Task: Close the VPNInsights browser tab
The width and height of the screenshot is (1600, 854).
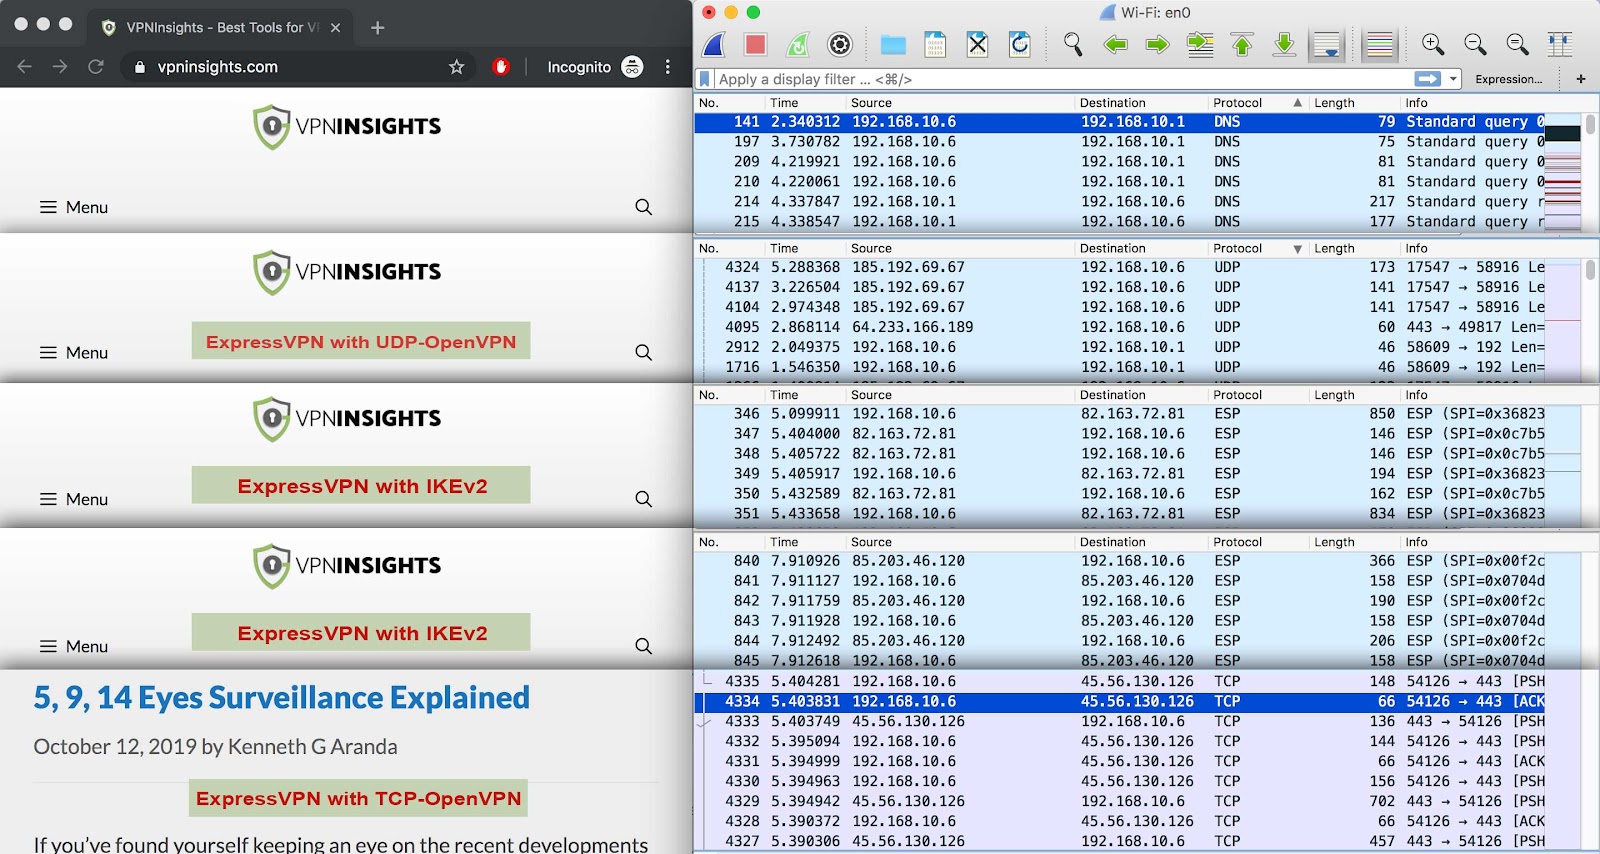Action: pos(336,28)
